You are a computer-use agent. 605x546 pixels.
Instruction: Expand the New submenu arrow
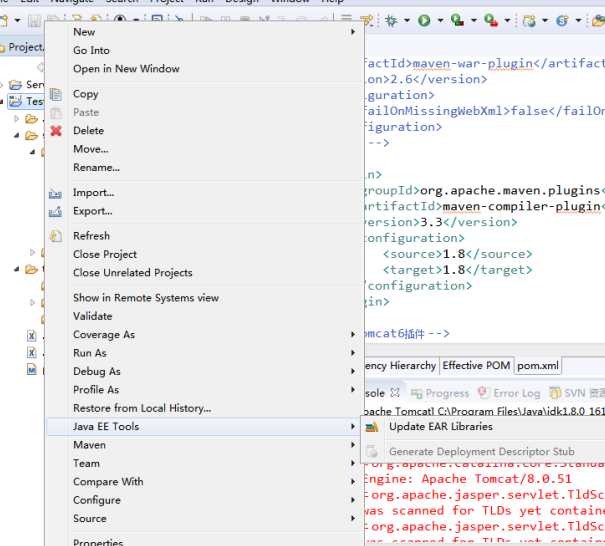point(353,32)
